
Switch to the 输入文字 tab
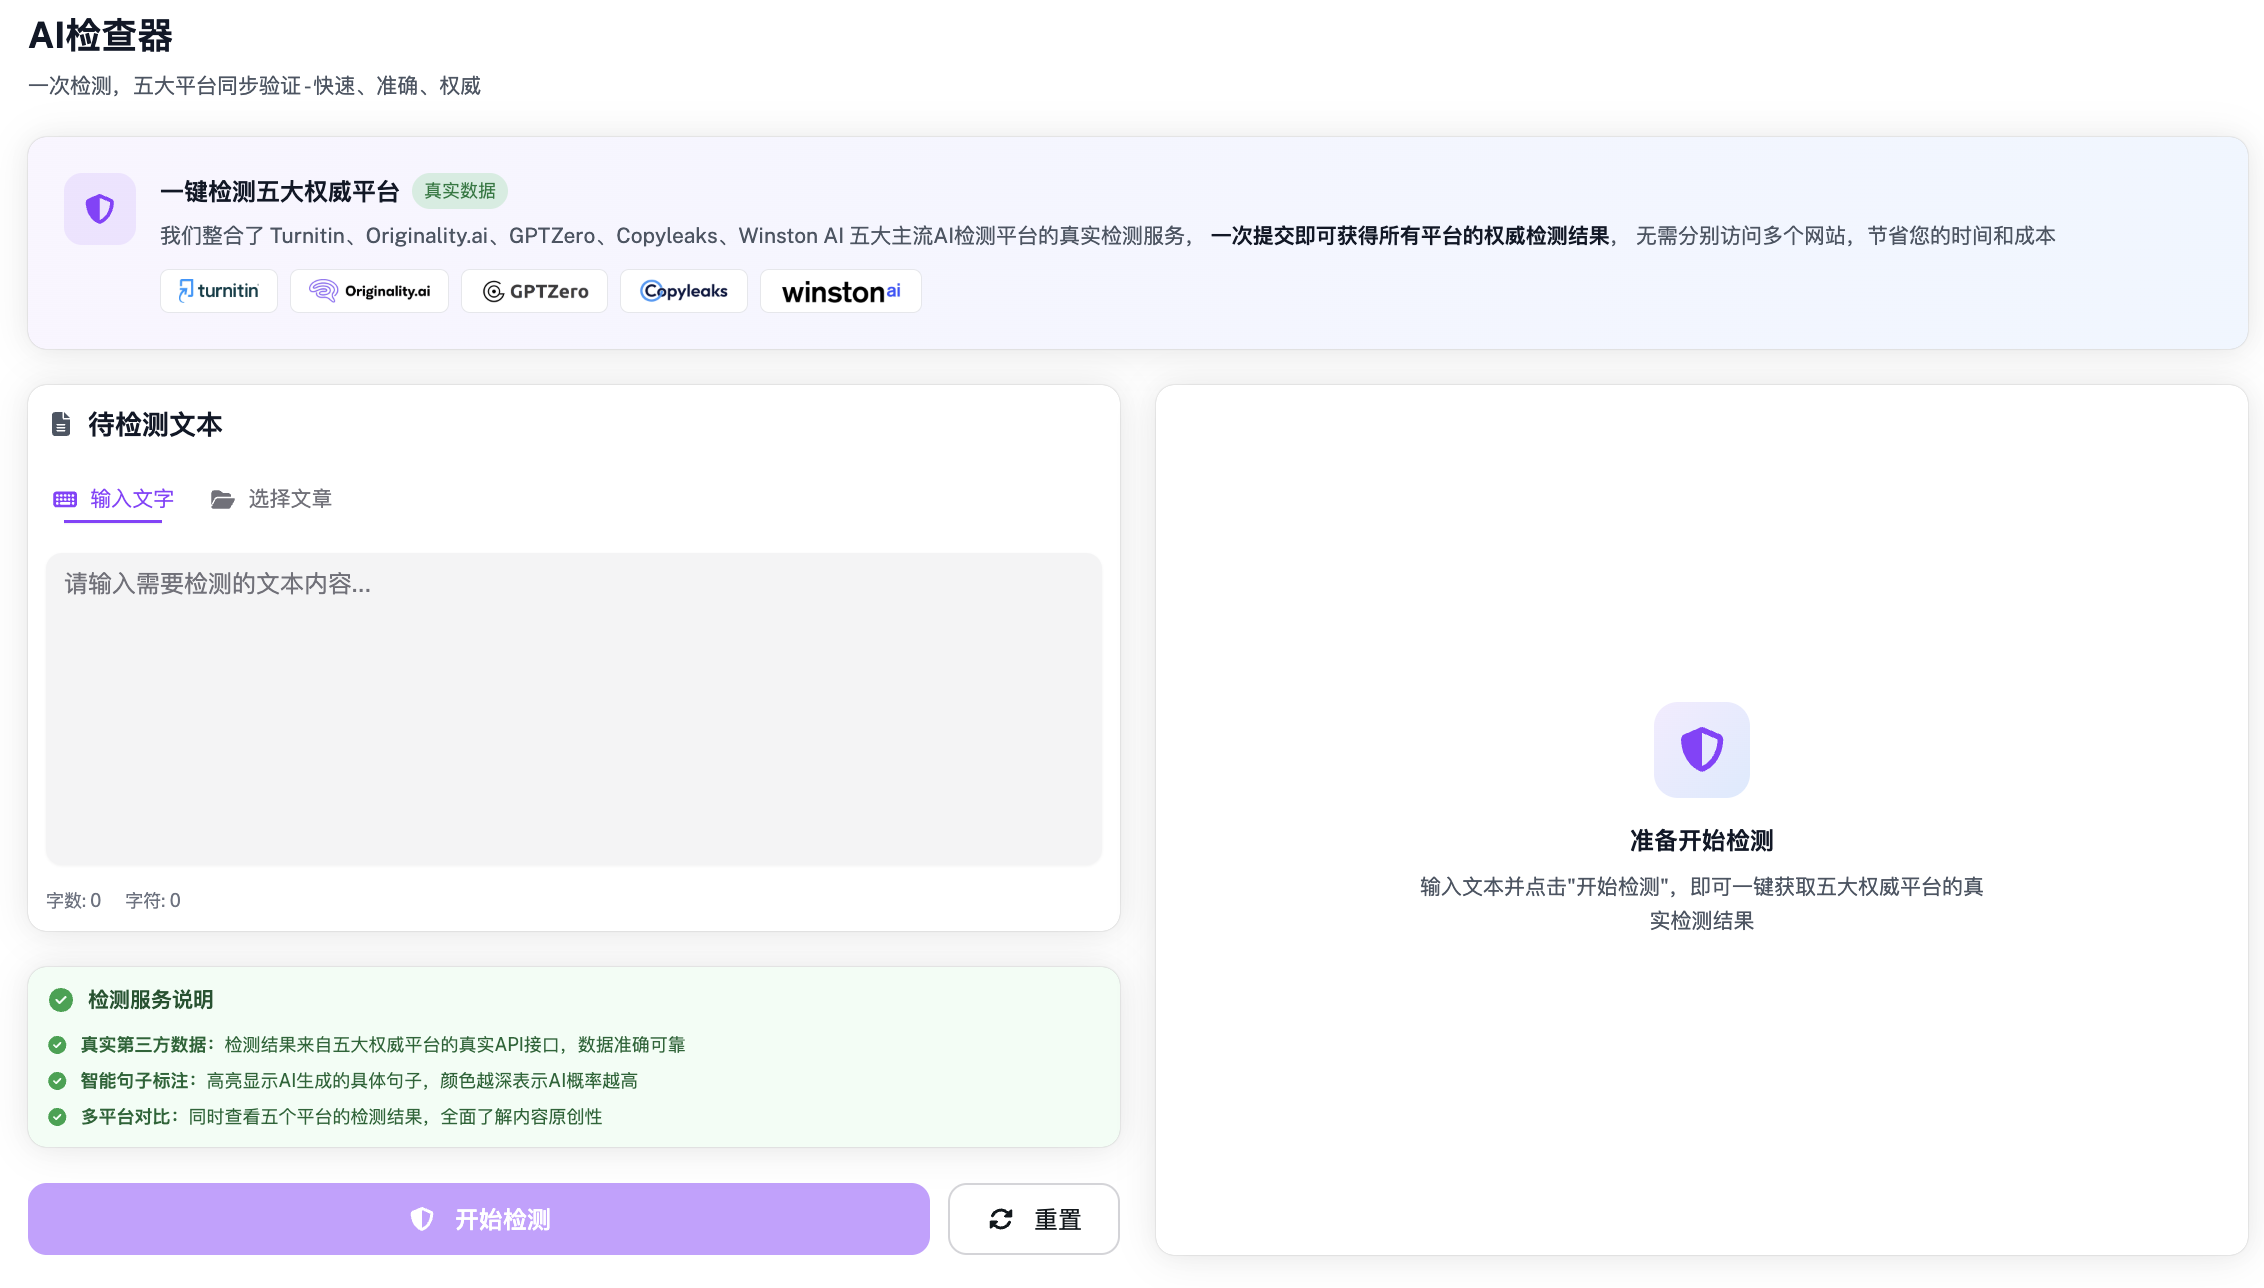(131, 498)
